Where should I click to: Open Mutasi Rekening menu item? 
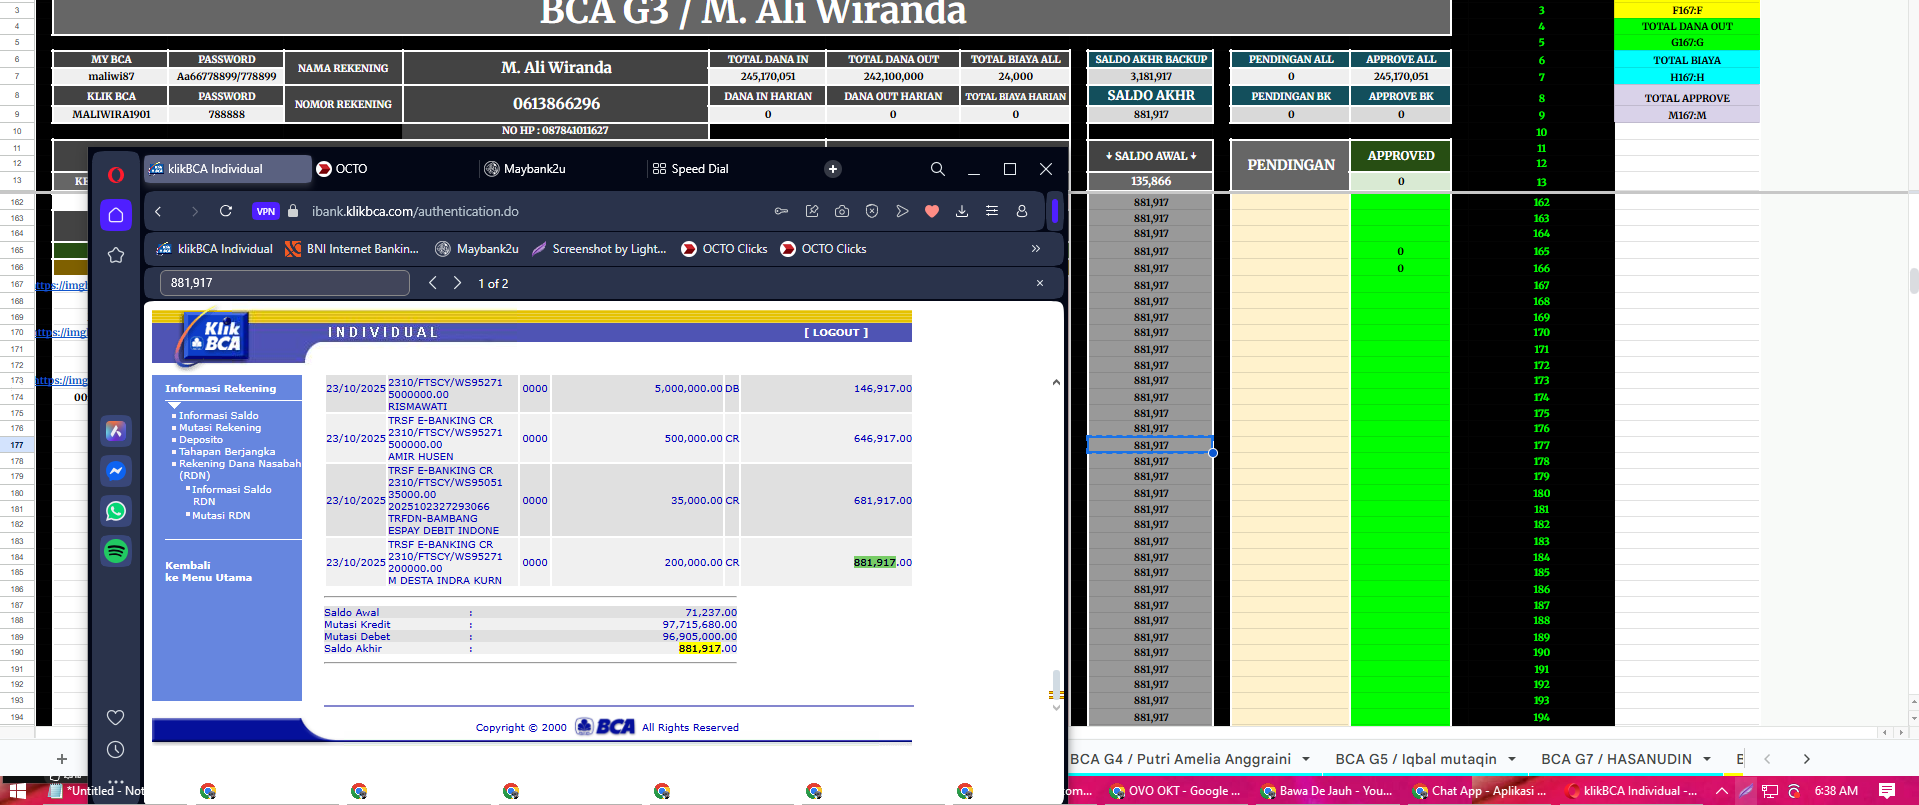pos(219,427)
